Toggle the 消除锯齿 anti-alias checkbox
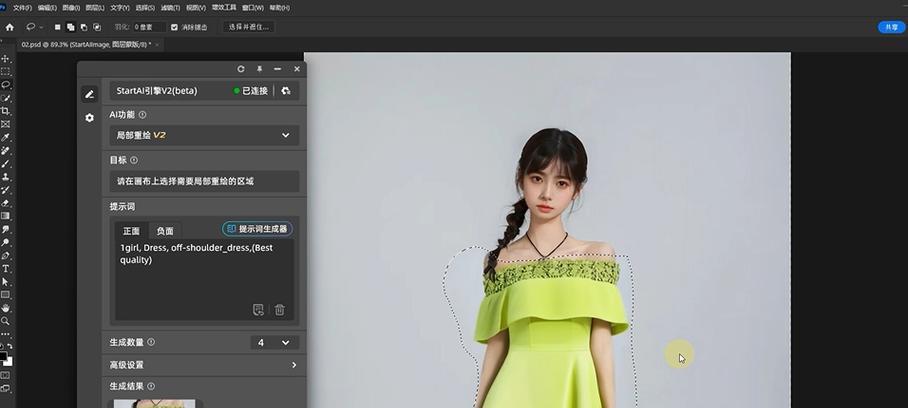This screenshot has height=408, width=908. tap(174, 27)
